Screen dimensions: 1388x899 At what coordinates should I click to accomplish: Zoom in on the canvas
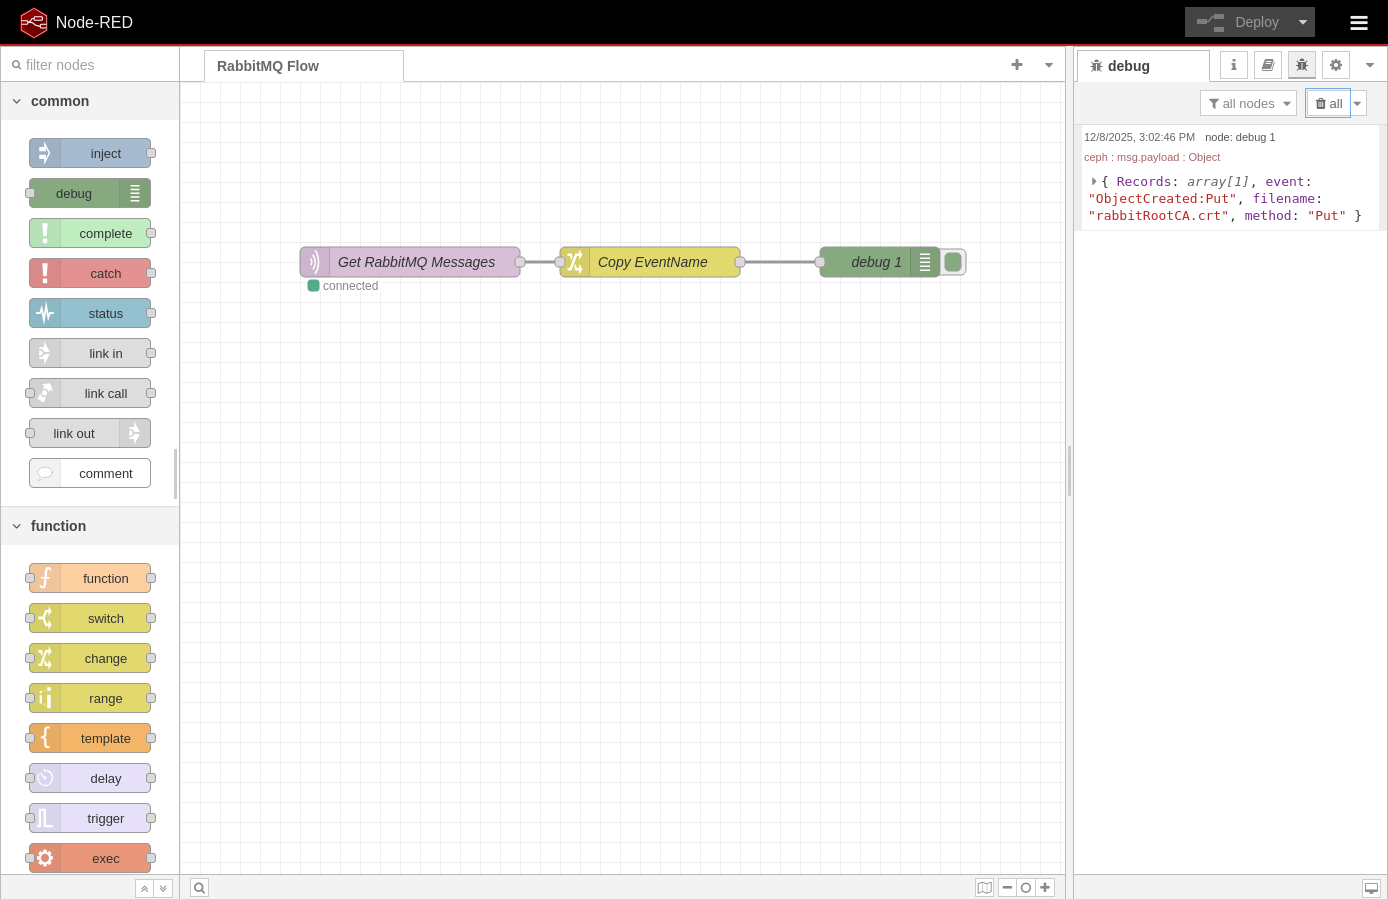pyautogui.click(x=1045, y=888)
